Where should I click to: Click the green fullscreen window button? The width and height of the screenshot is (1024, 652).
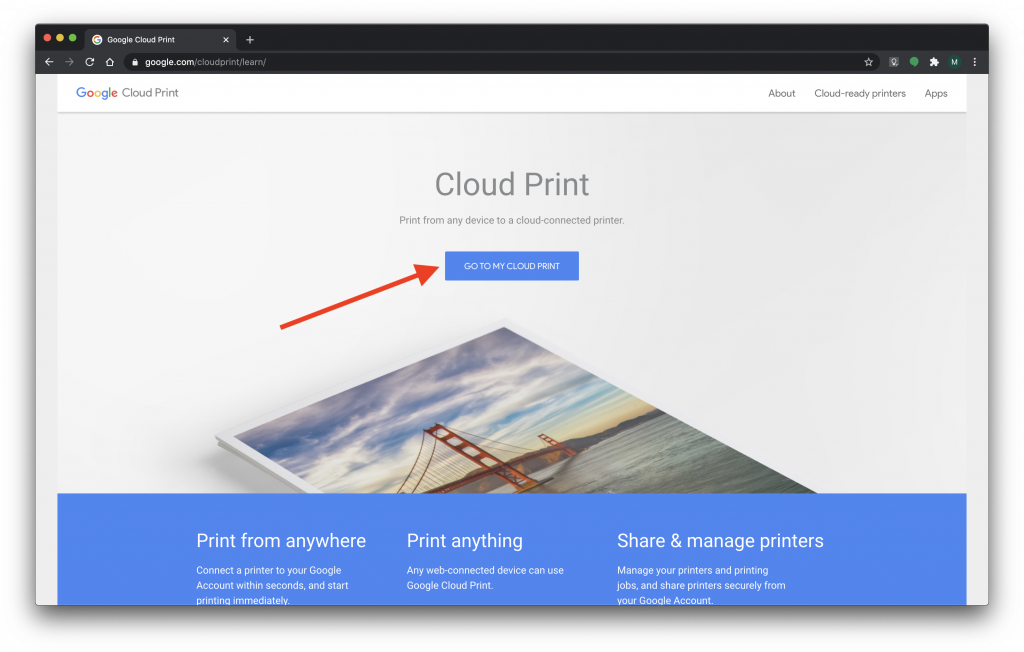72,38
